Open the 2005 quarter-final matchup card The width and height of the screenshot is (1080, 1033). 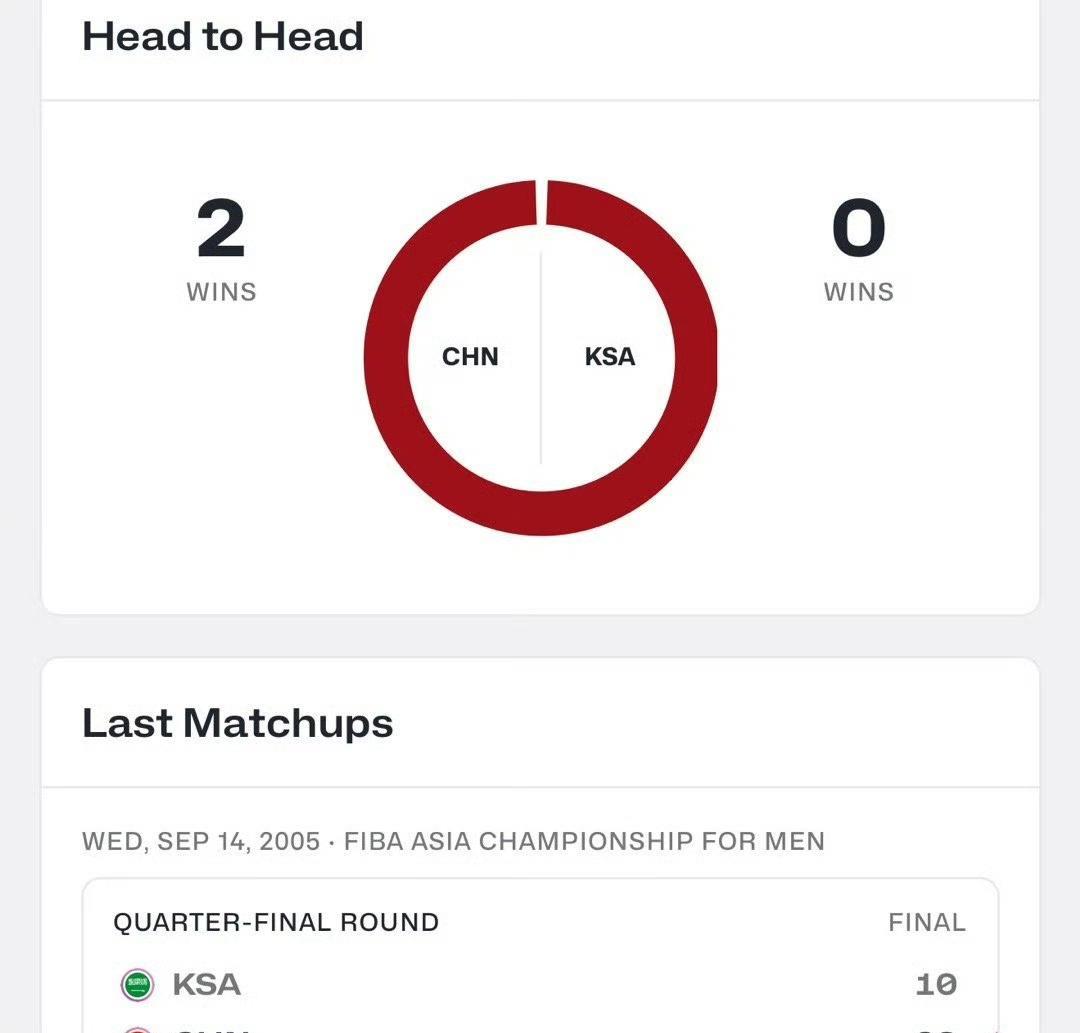540,952
